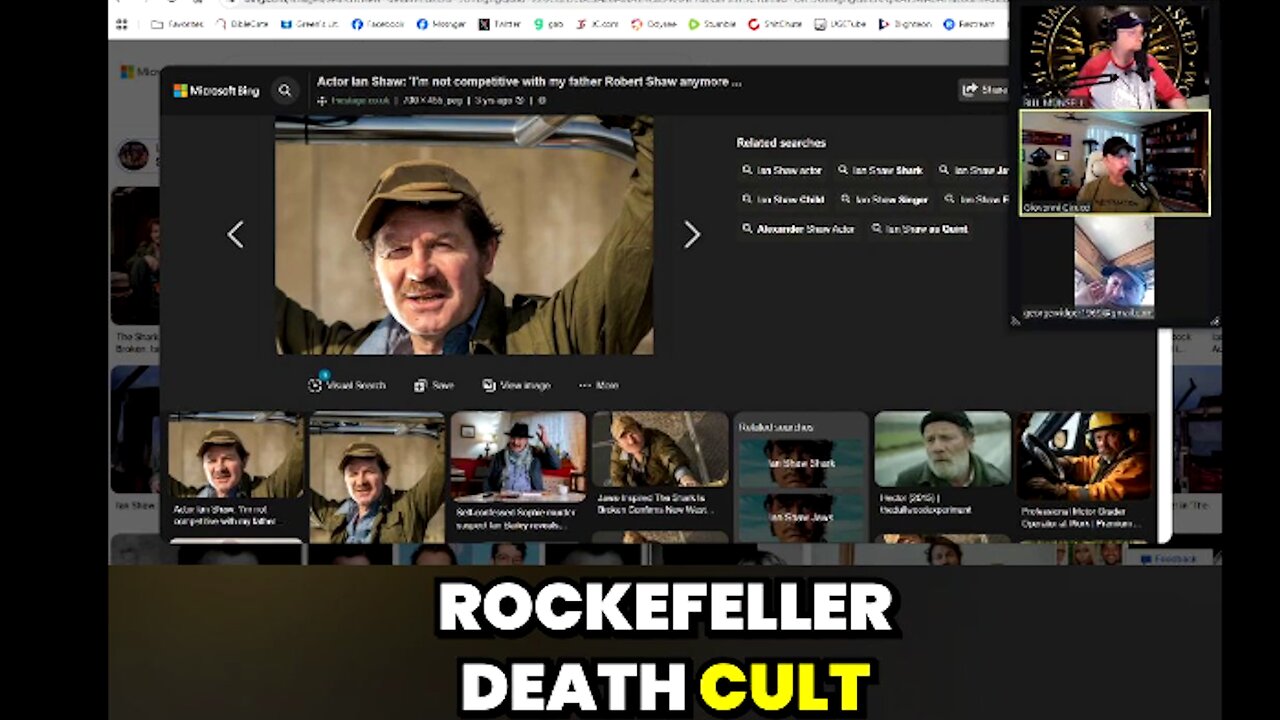Search related 'Ian Shaw as Quint'
The image size is (1280, 720).
pyautogui.click(x=919, y=229)
